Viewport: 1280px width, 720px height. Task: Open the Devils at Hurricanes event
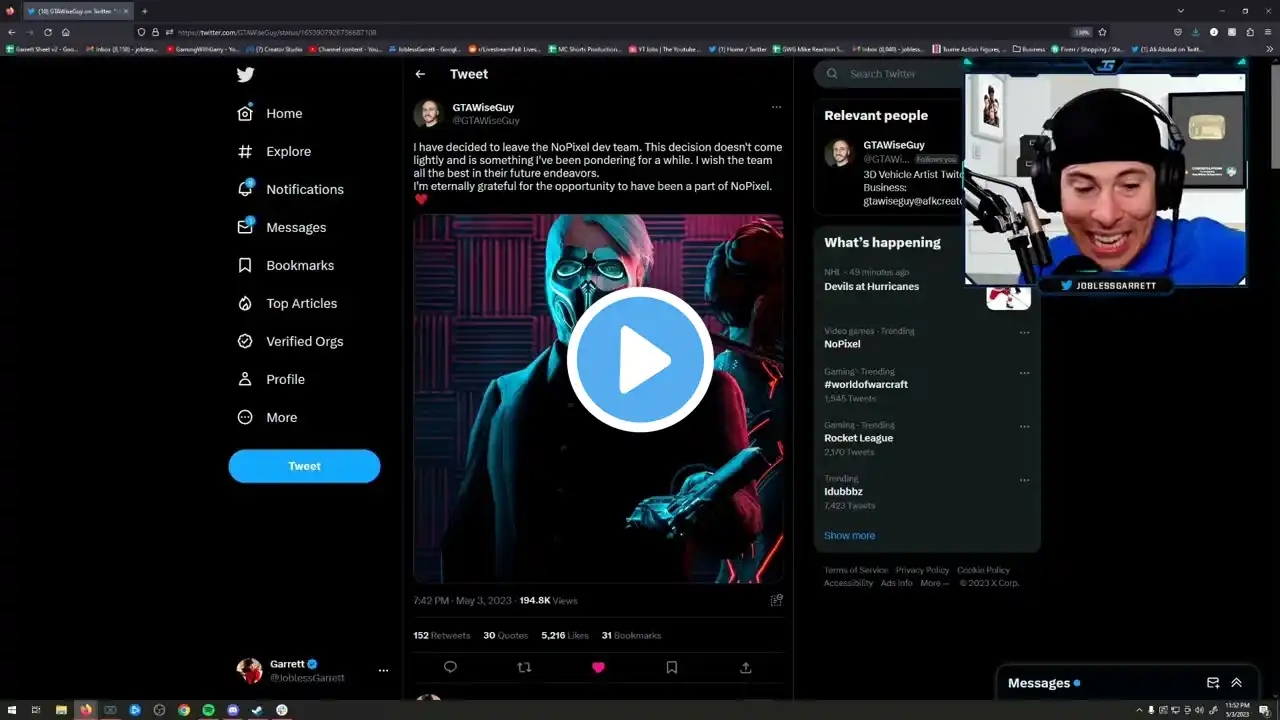pyautogui.click(x=871, y=286)
